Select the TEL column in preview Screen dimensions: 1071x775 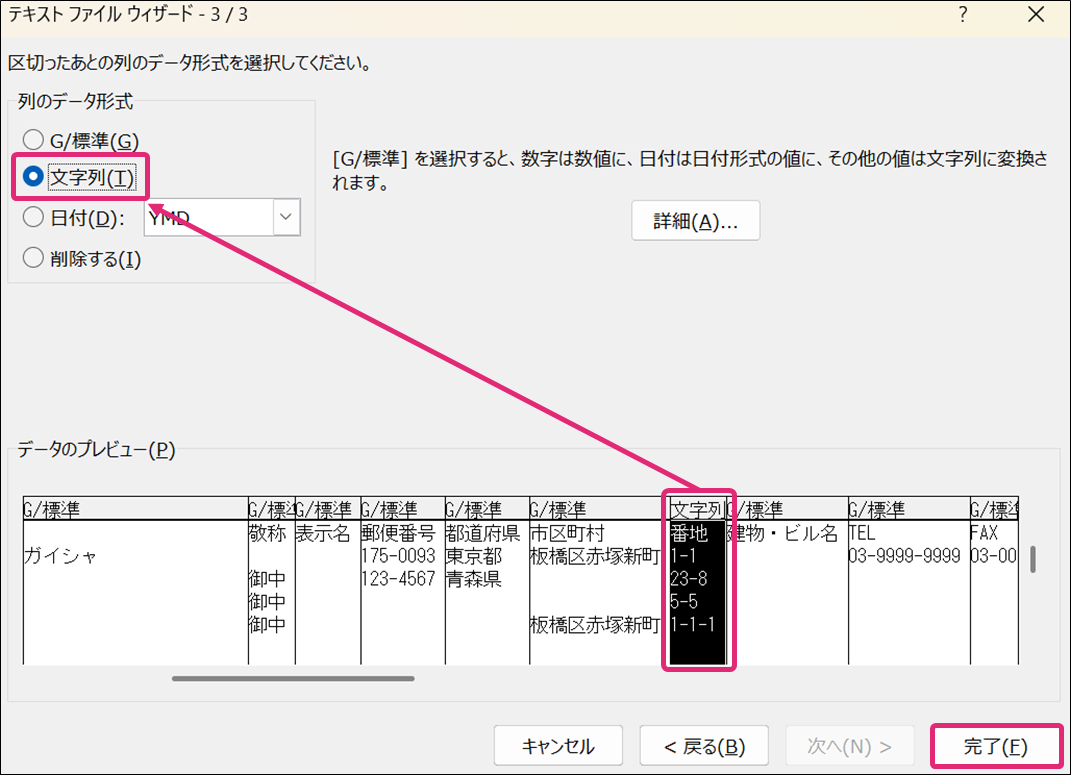(x=906, y=580)
